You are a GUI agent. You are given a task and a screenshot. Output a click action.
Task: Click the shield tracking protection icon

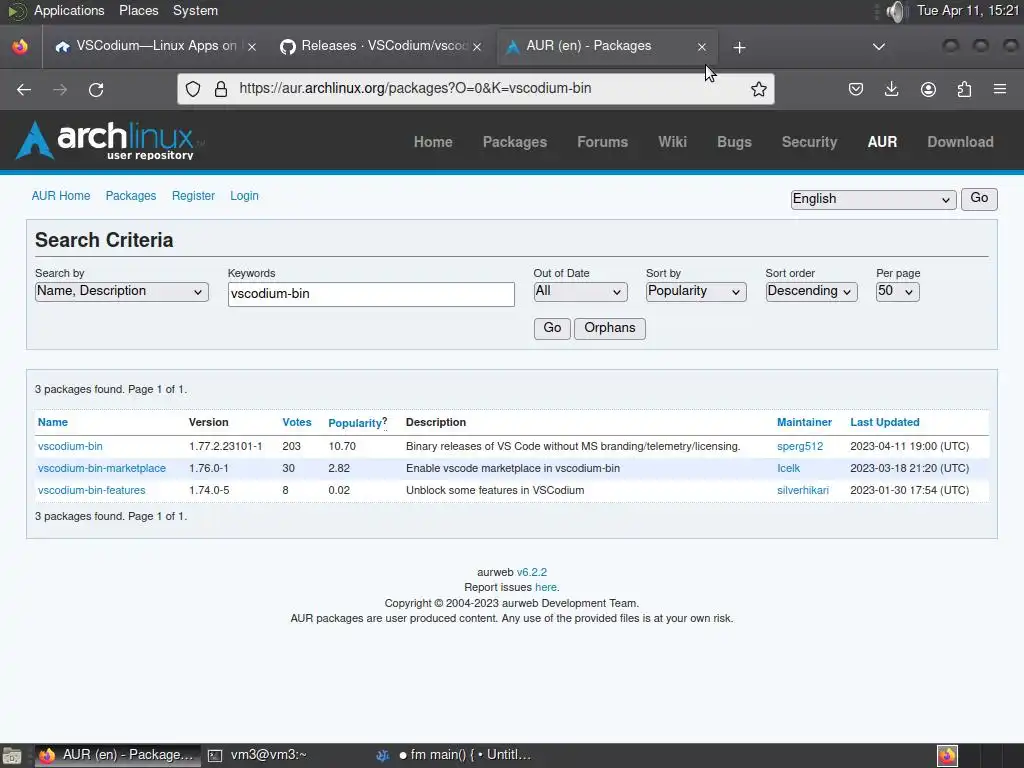pos(193,89)
